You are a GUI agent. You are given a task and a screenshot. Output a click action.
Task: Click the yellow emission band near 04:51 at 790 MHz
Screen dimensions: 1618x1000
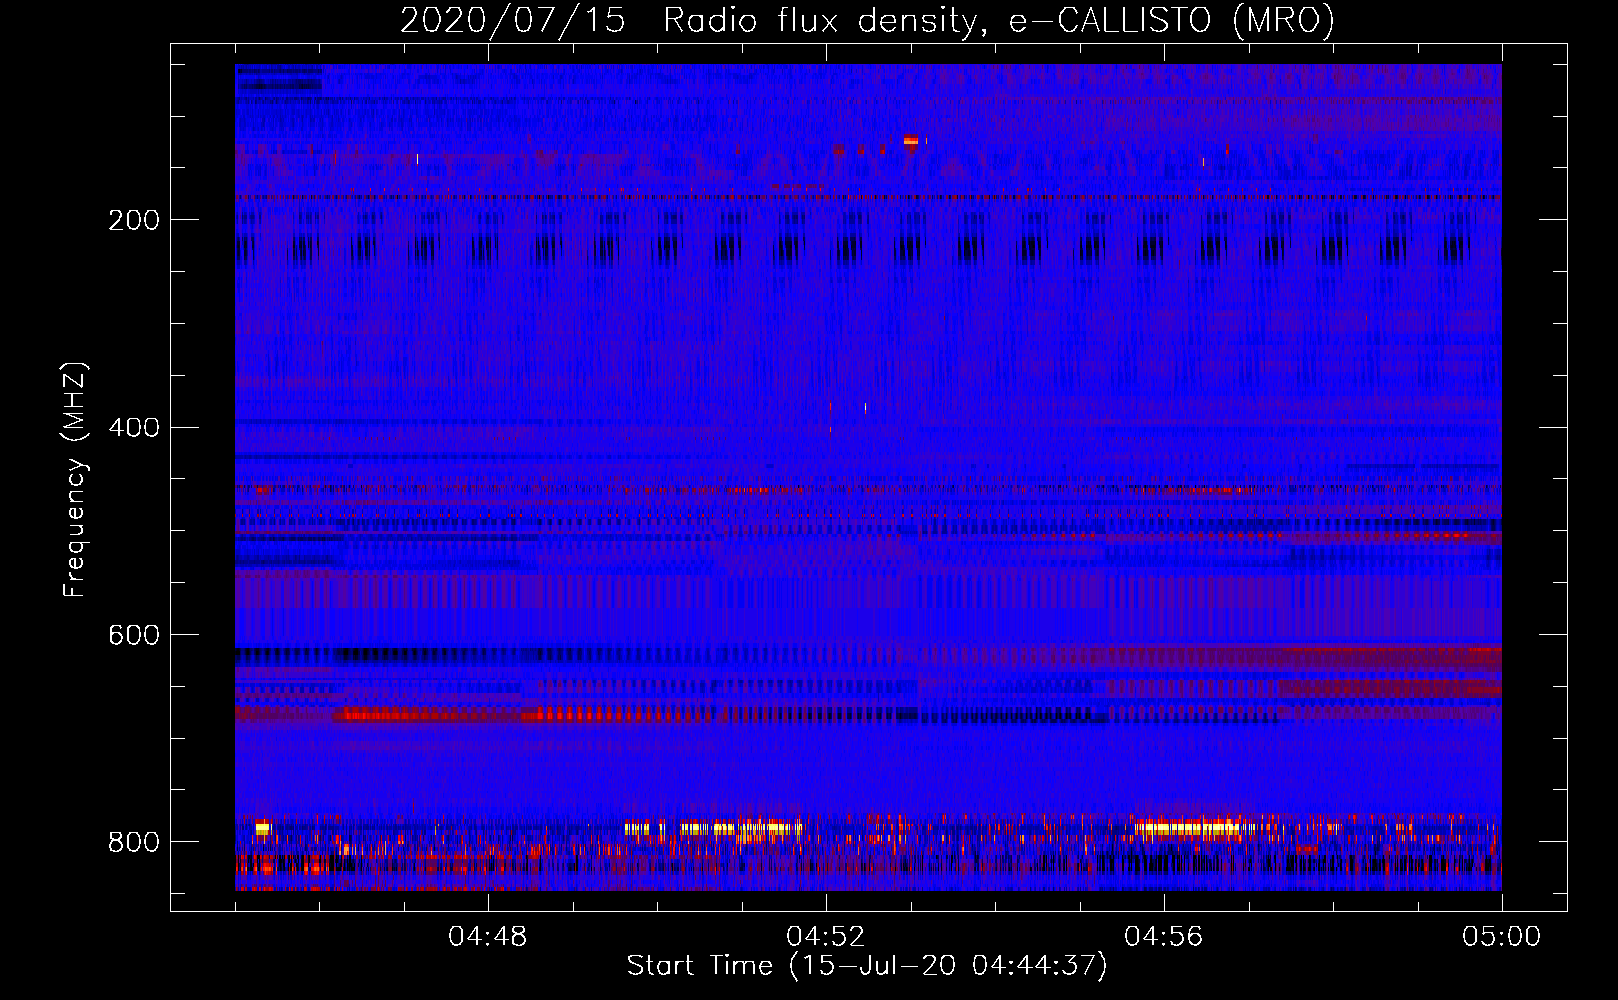[x=741, y=828]
